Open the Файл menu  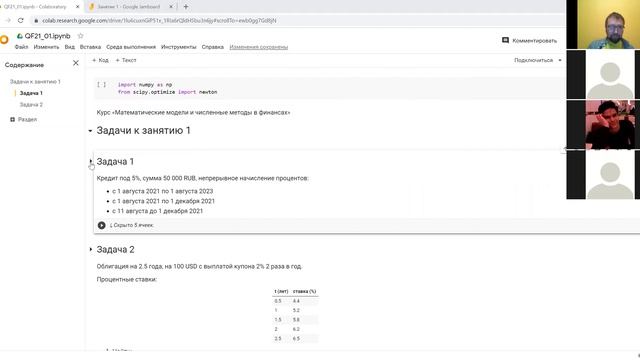tap(21, 47)
